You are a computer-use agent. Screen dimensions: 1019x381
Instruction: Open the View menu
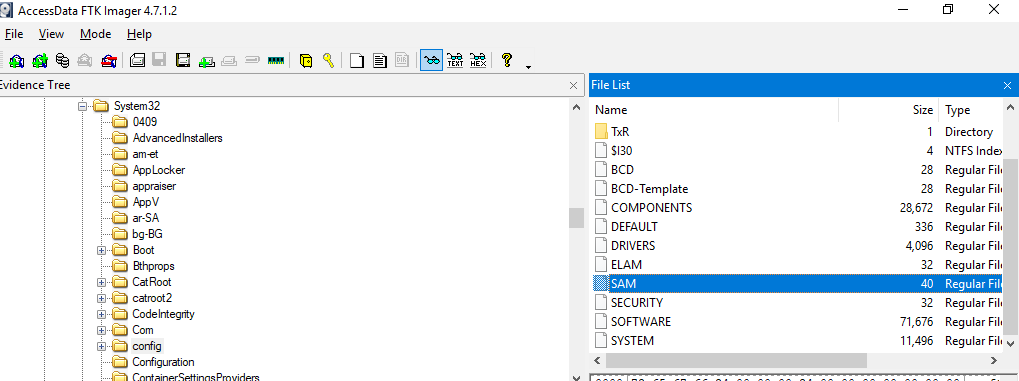point(51,34)
